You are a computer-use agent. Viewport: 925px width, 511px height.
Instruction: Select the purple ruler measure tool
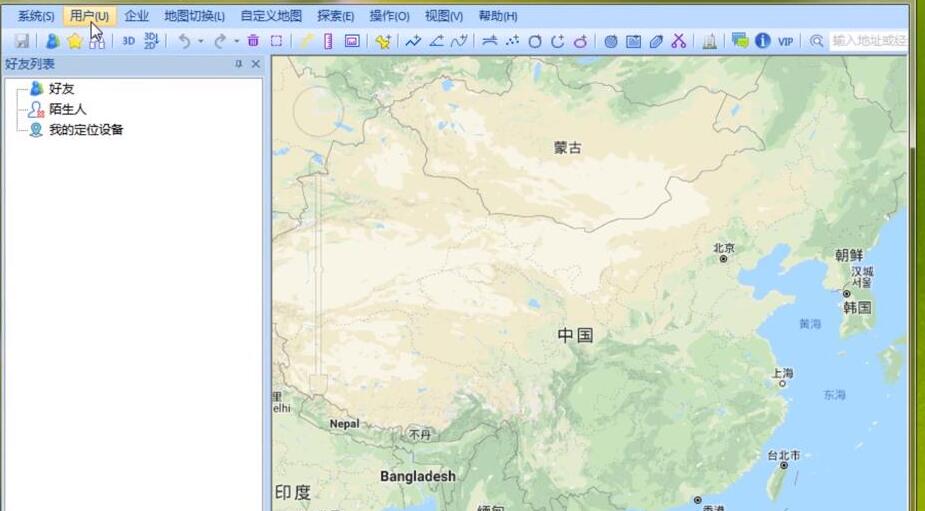328,41
